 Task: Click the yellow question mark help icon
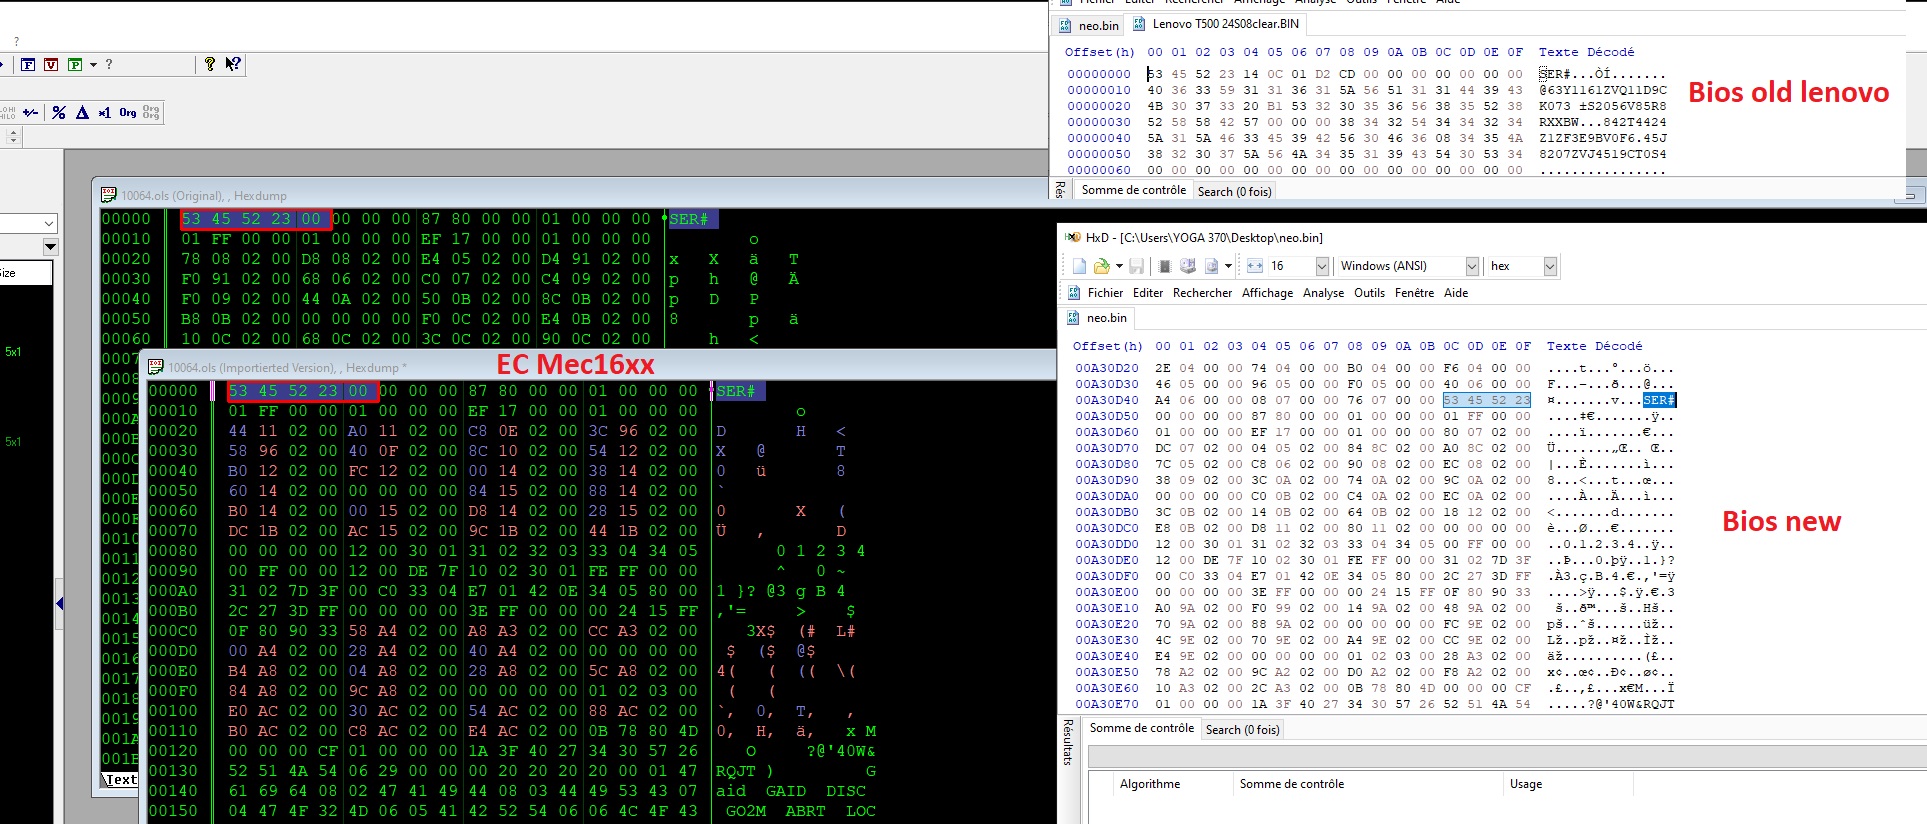pos(209,64)
